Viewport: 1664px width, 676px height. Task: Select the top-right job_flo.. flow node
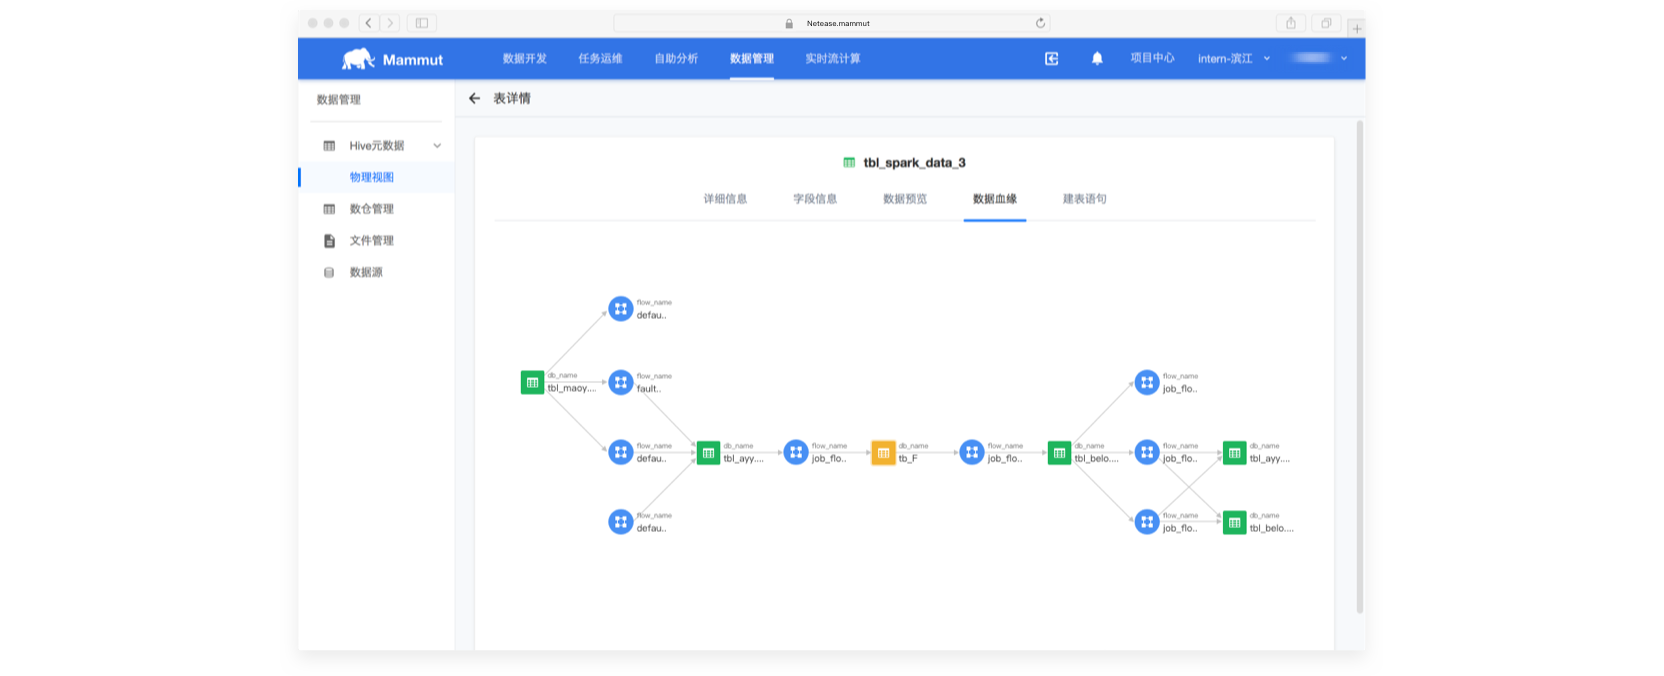(1147, 382)
